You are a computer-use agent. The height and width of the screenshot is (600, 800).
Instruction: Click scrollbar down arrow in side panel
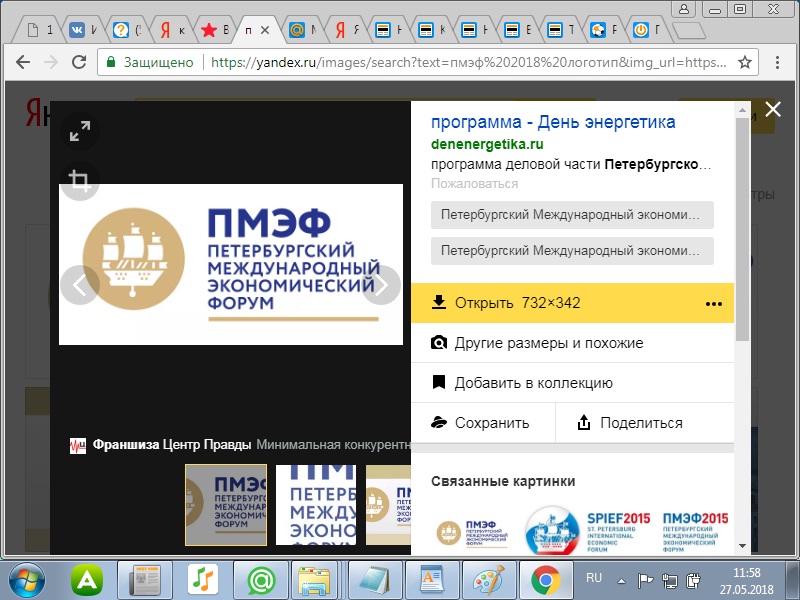coord(742,546)
